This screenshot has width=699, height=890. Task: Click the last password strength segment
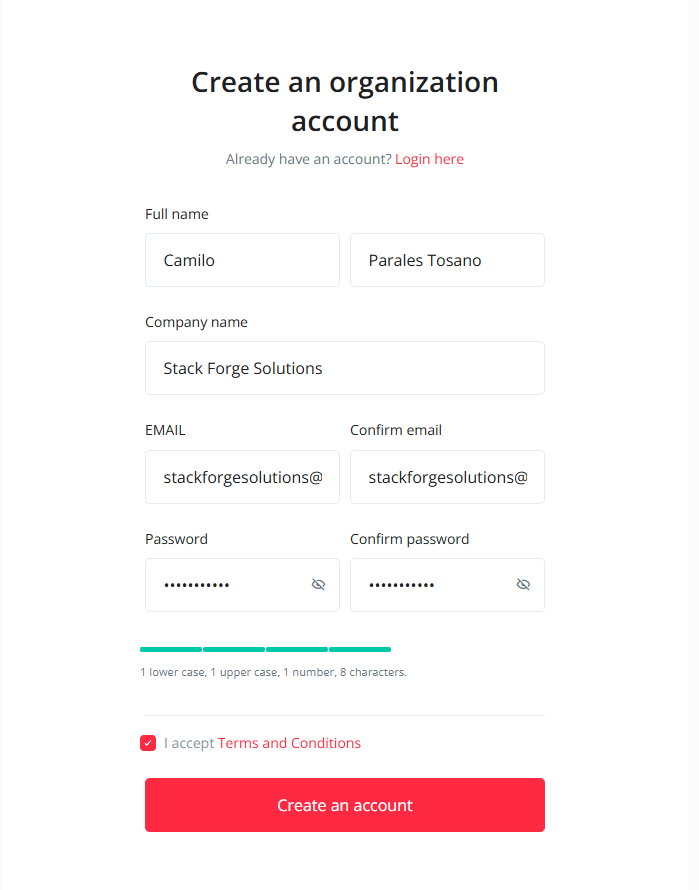359,649
